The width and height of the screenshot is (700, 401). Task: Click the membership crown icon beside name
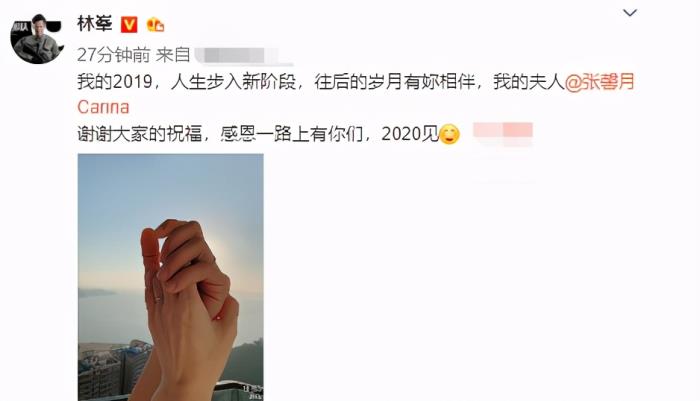point(155,25)
